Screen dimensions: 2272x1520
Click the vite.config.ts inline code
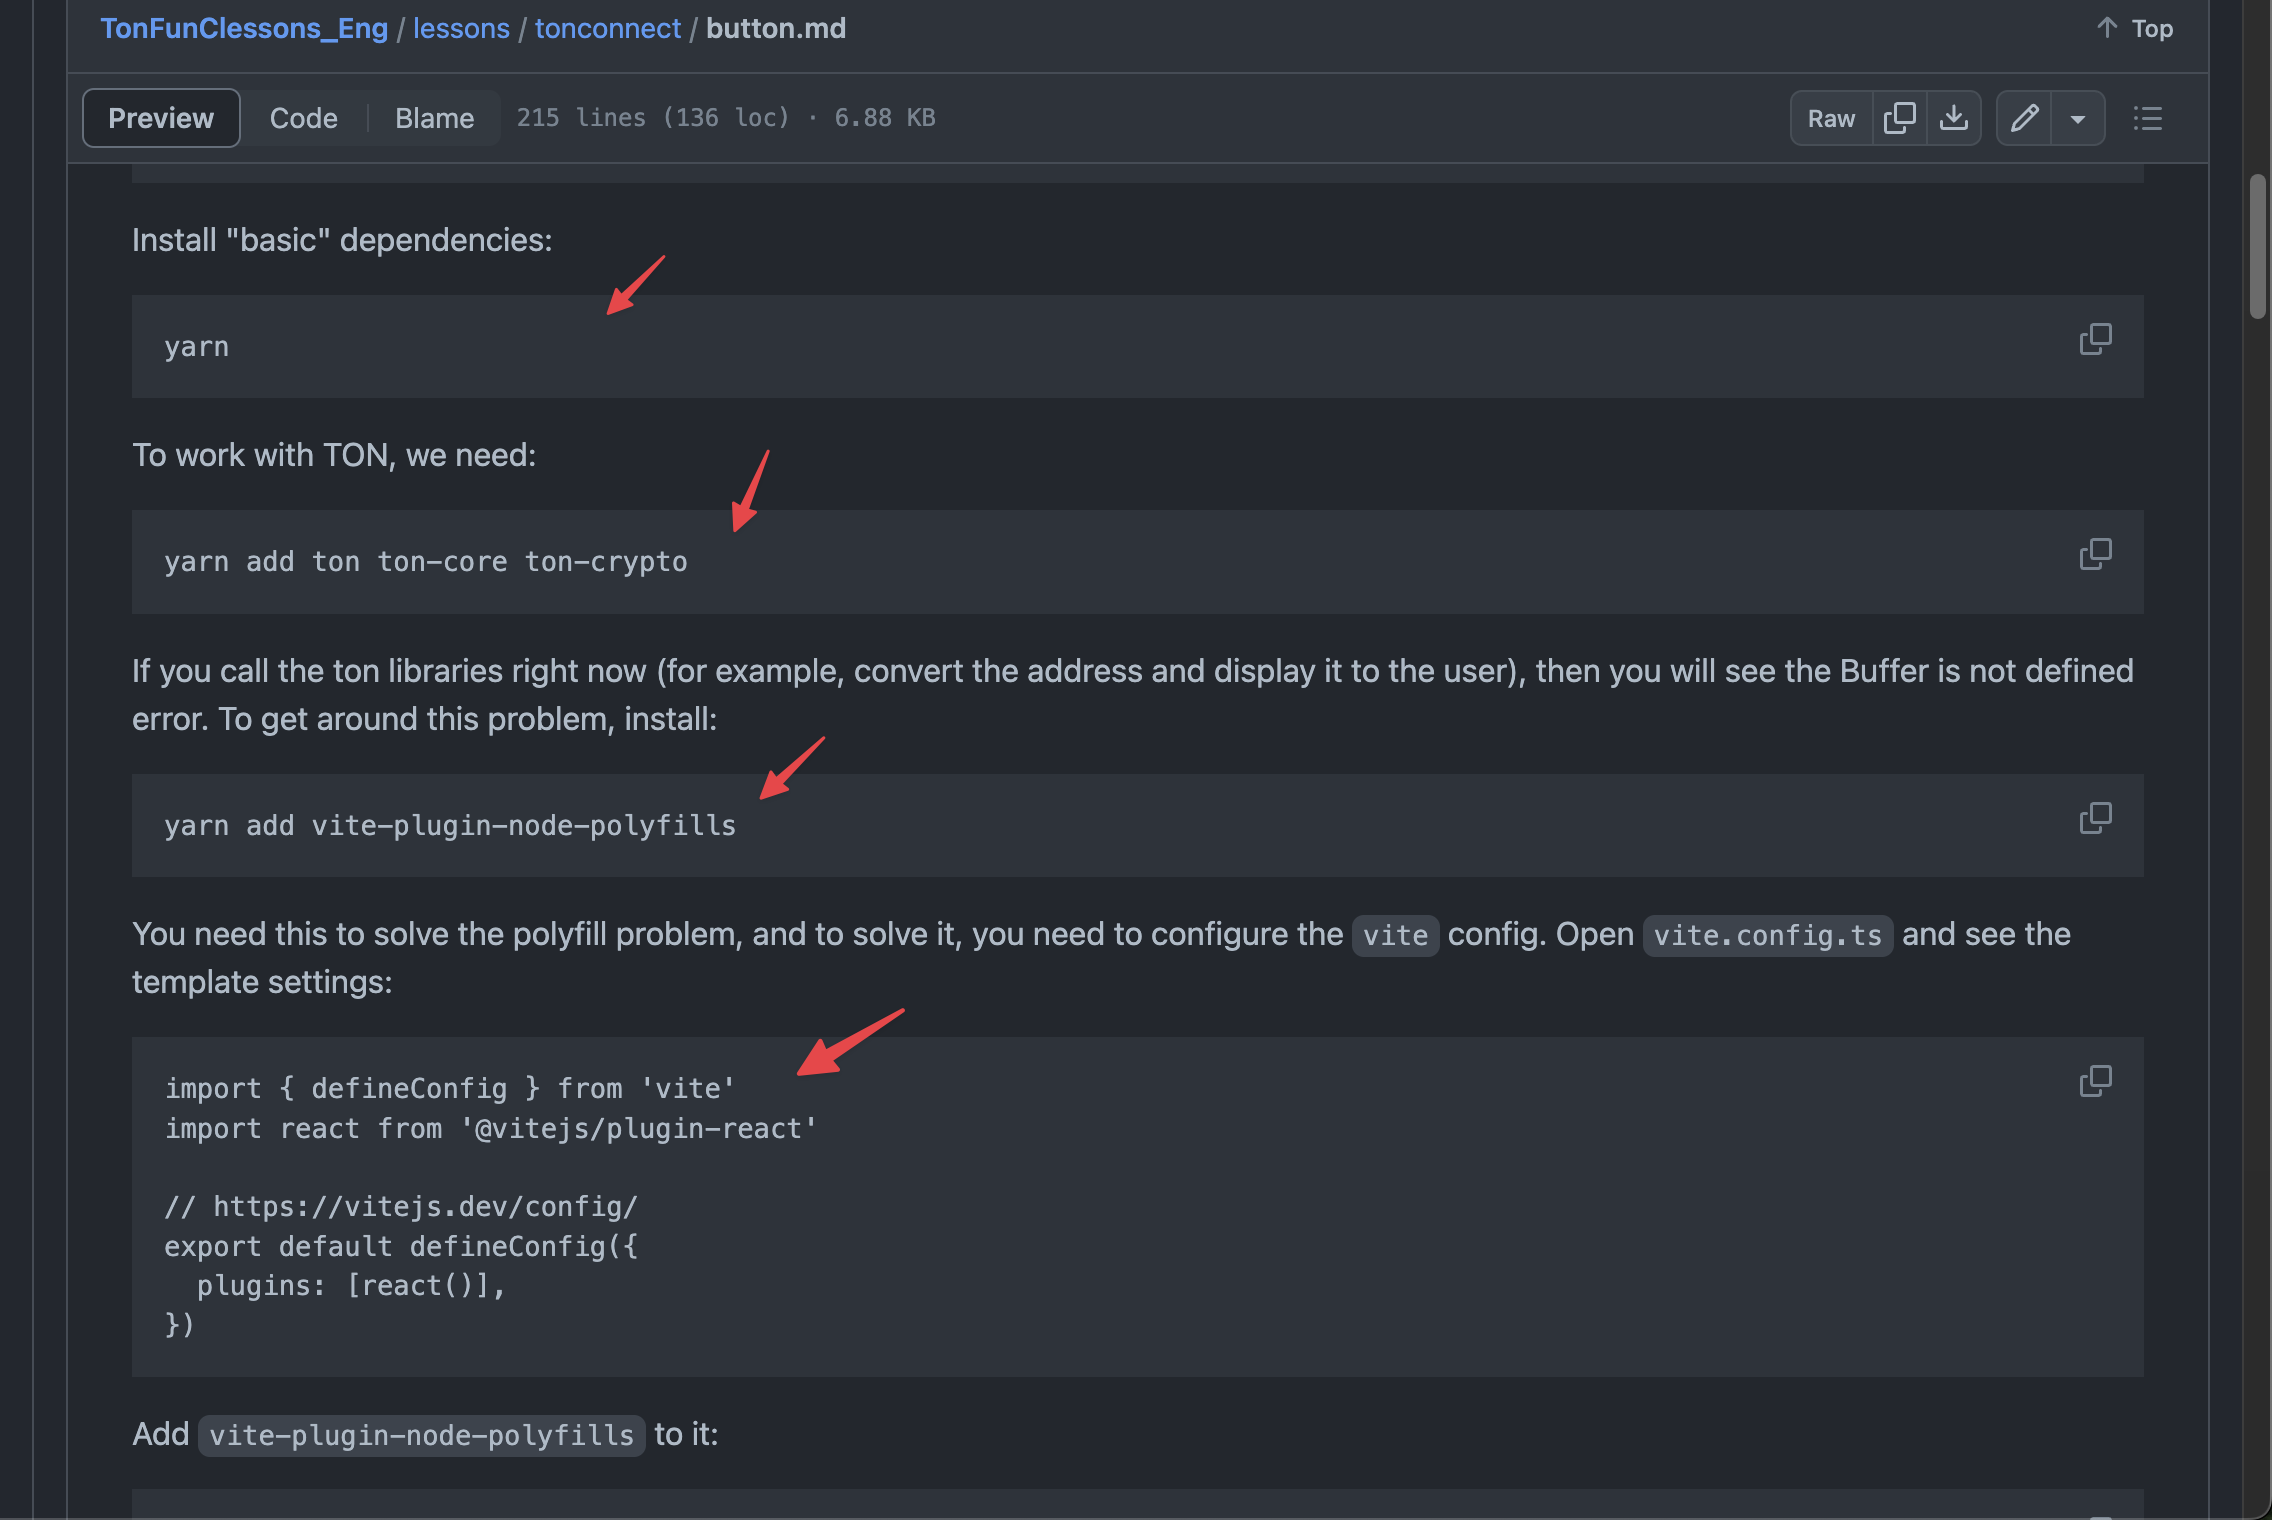(1767, 935)
